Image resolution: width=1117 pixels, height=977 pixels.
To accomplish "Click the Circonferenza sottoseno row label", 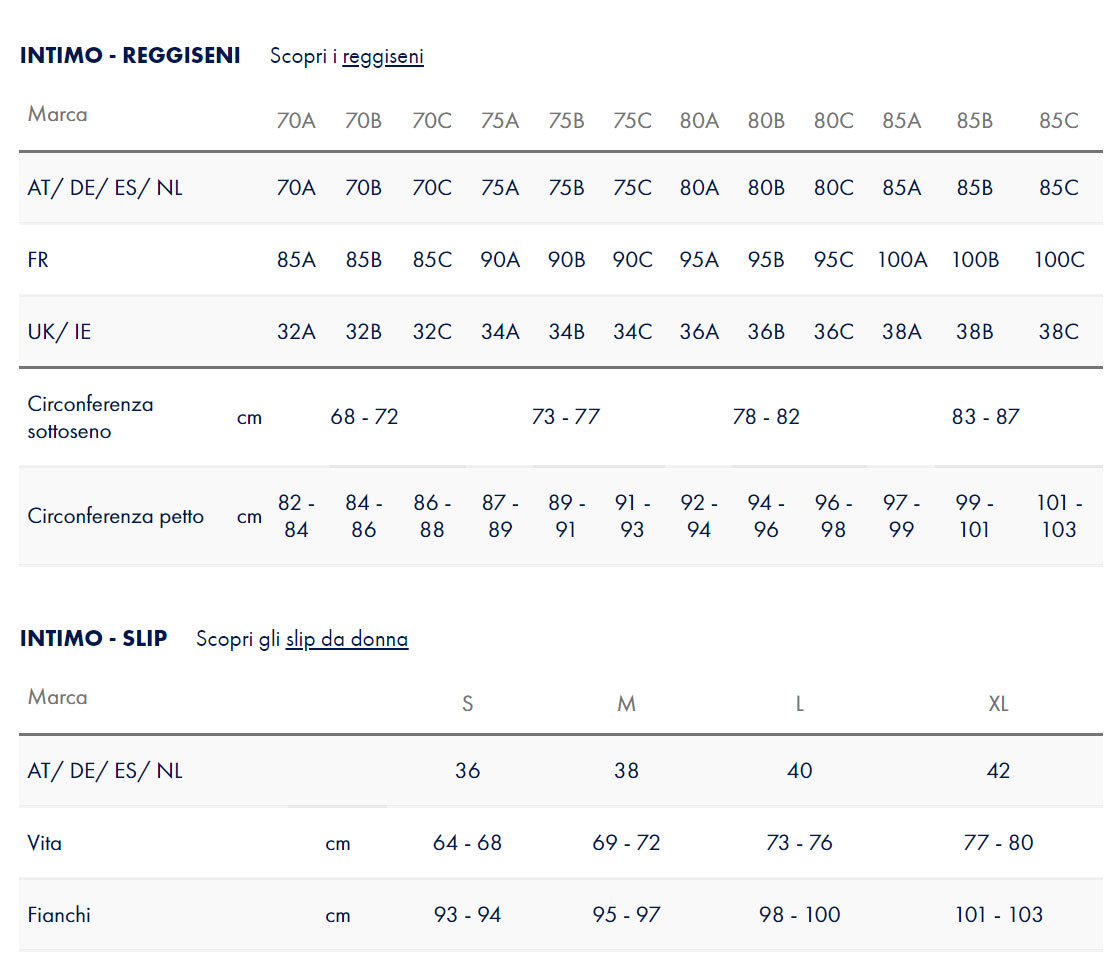I will coord(90,418).
